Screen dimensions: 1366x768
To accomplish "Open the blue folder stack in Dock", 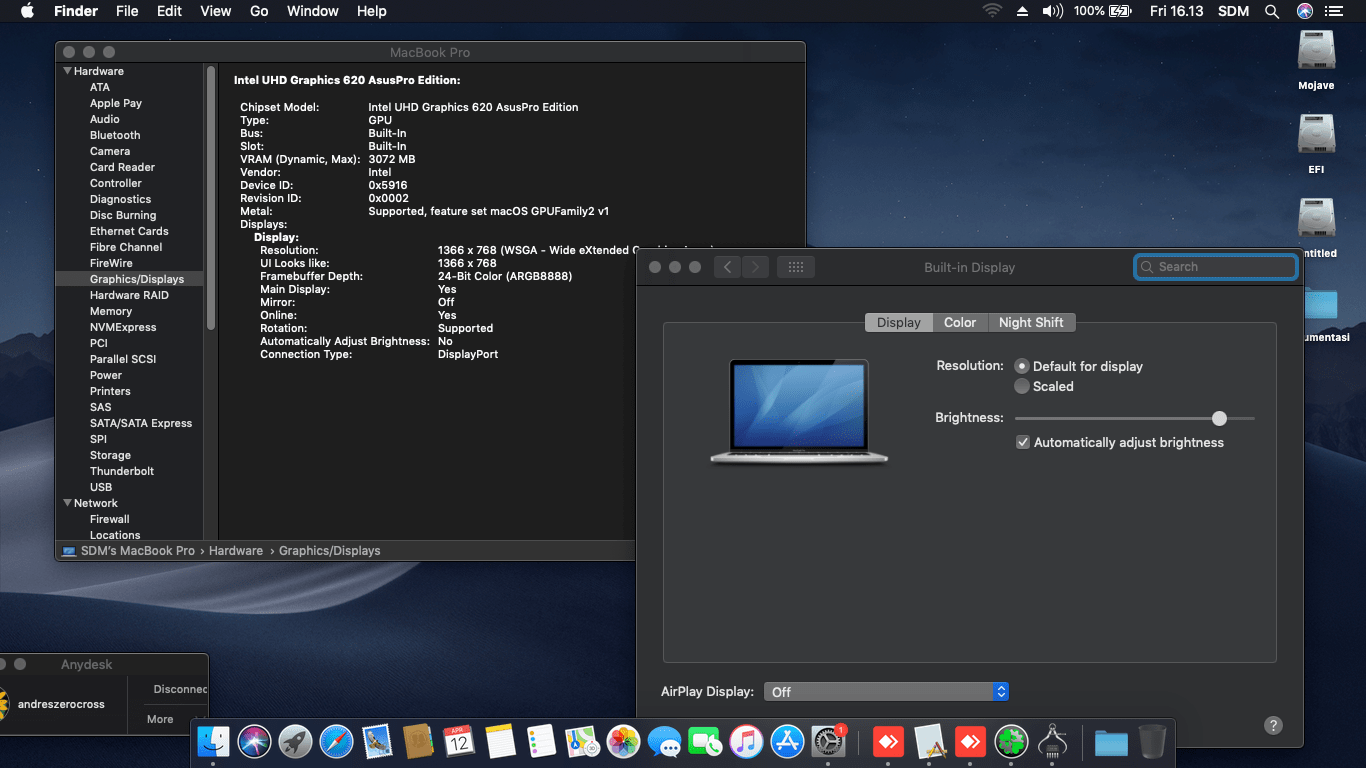I will [1111, 741].
